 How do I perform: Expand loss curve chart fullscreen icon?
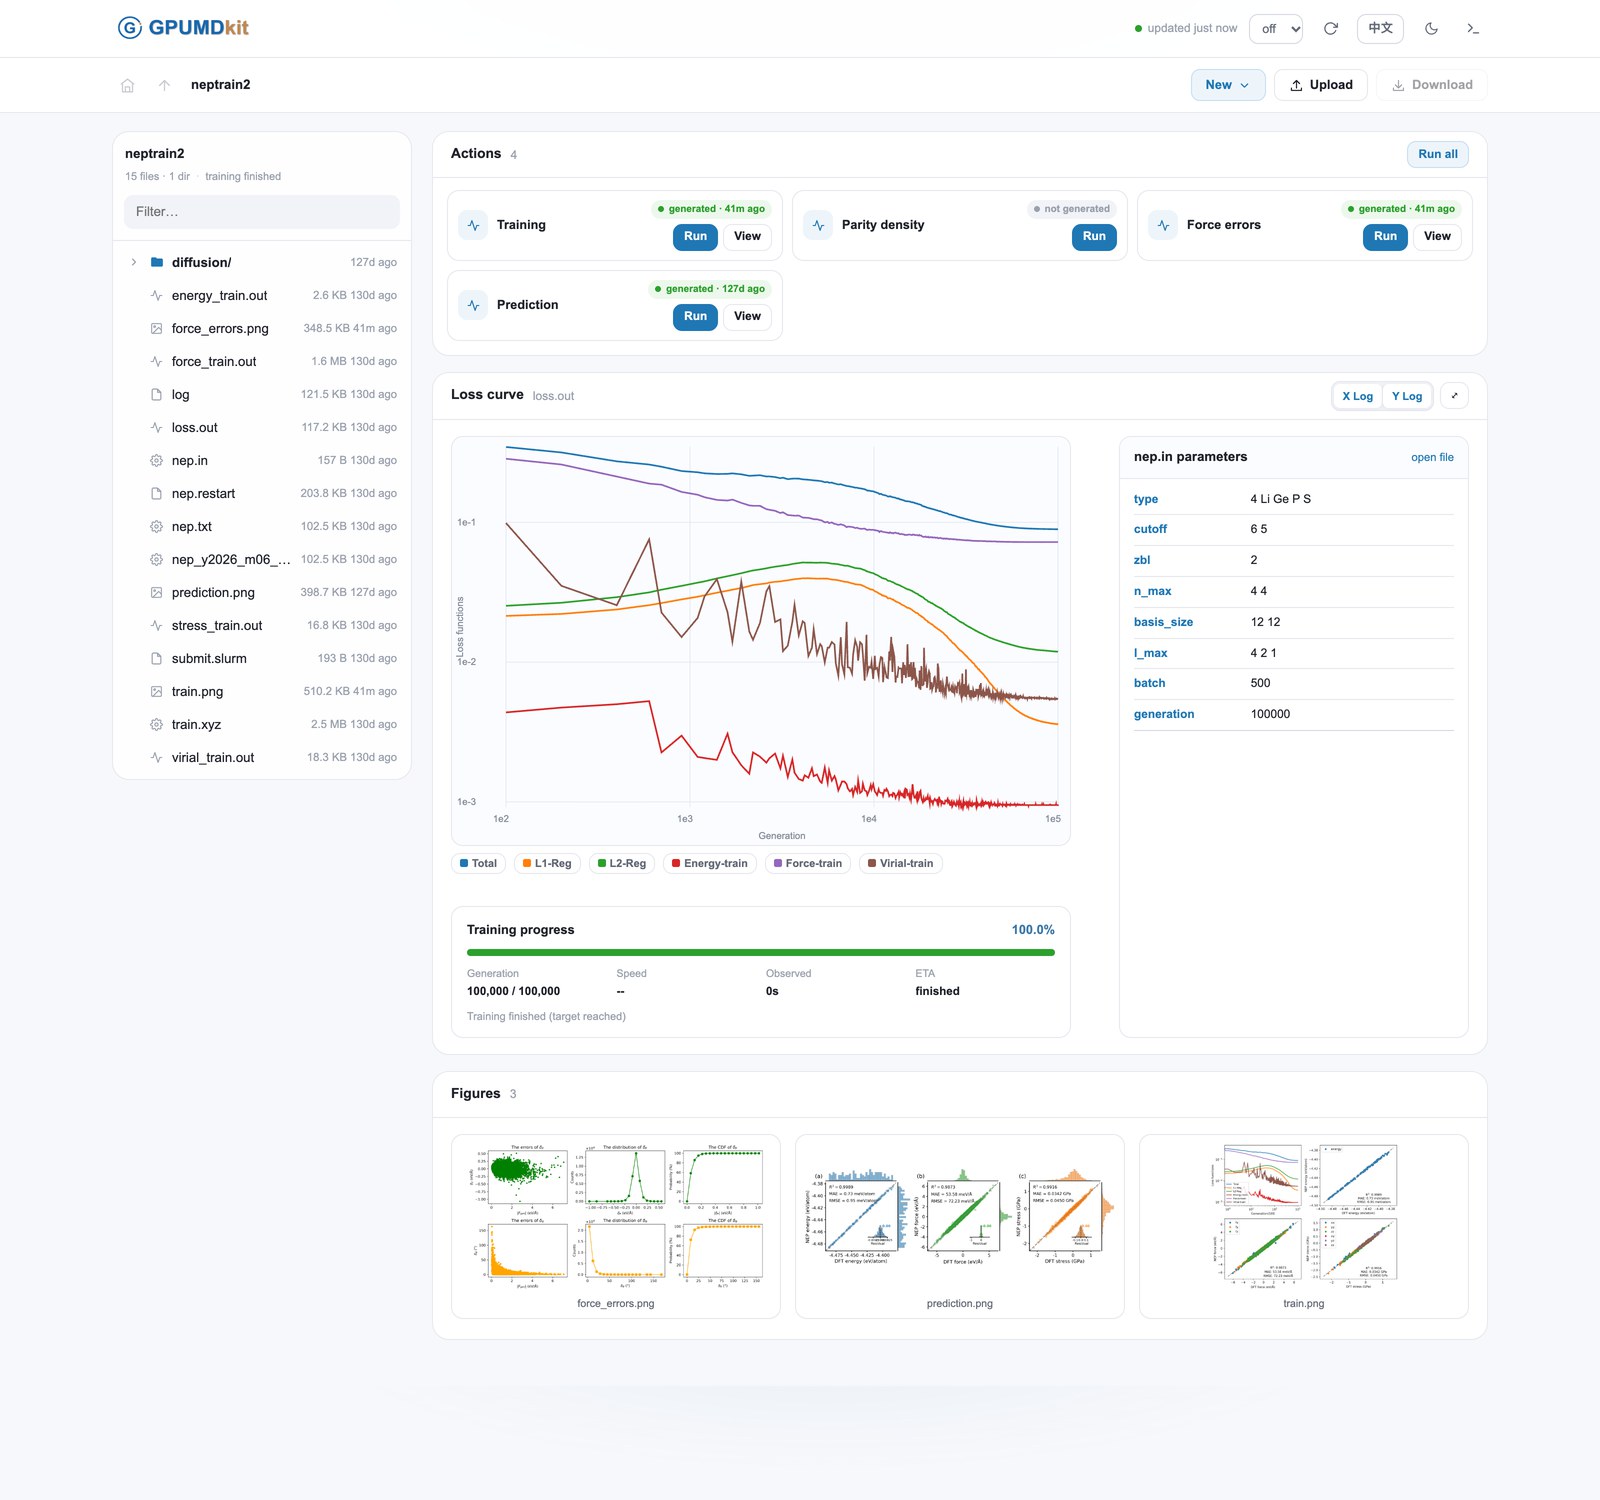(1454, 396)
